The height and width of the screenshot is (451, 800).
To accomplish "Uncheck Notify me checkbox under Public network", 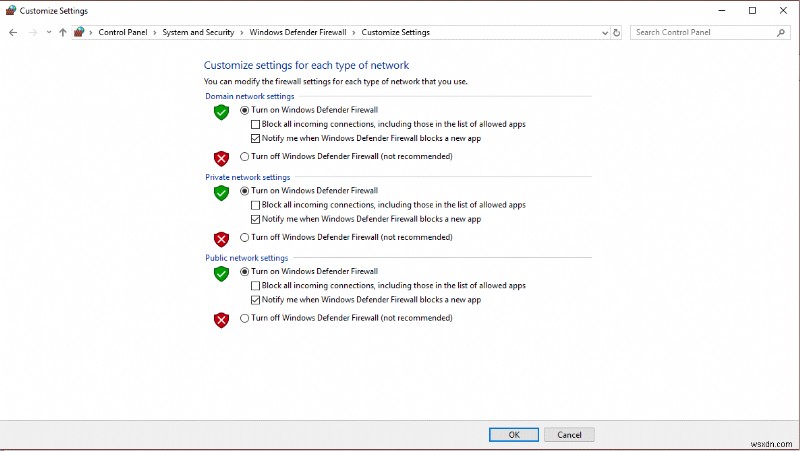I will (255, 300).
